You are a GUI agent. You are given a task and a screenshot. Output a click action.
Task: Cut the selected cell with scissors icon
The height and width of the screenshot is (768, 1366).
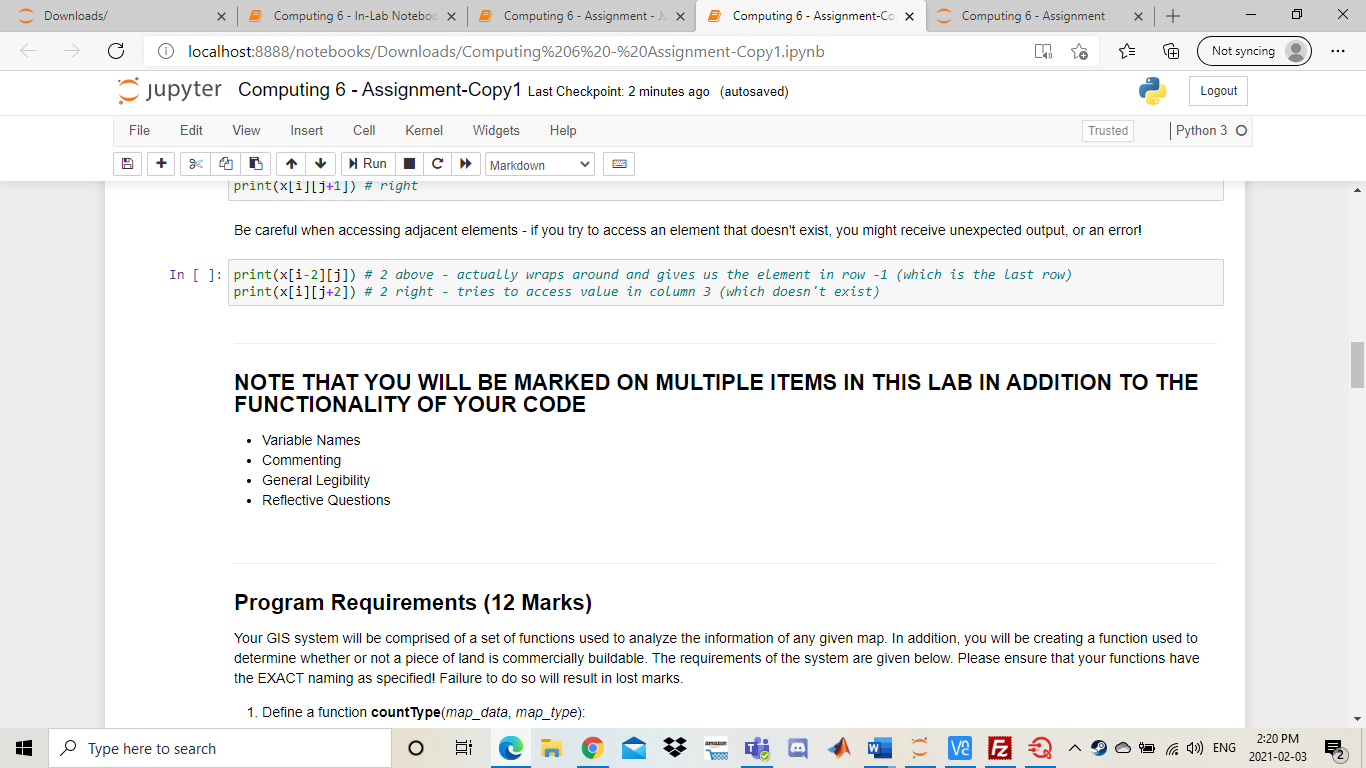[194, 164]
